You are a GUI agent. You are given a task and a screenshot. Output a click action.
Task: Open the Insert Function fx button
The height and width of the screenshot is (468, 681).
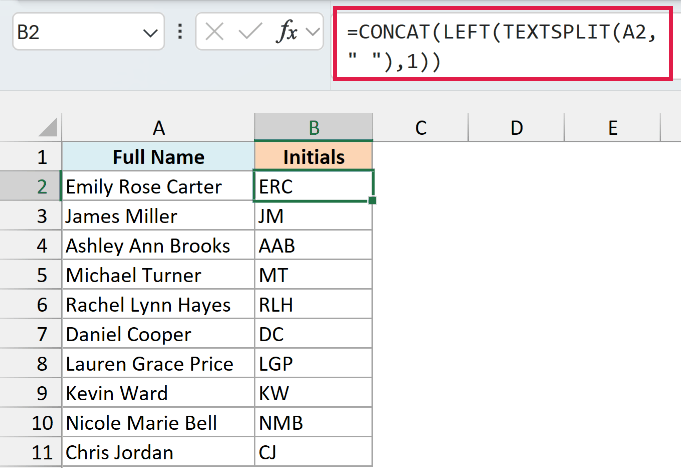click(x=287, y=32)
